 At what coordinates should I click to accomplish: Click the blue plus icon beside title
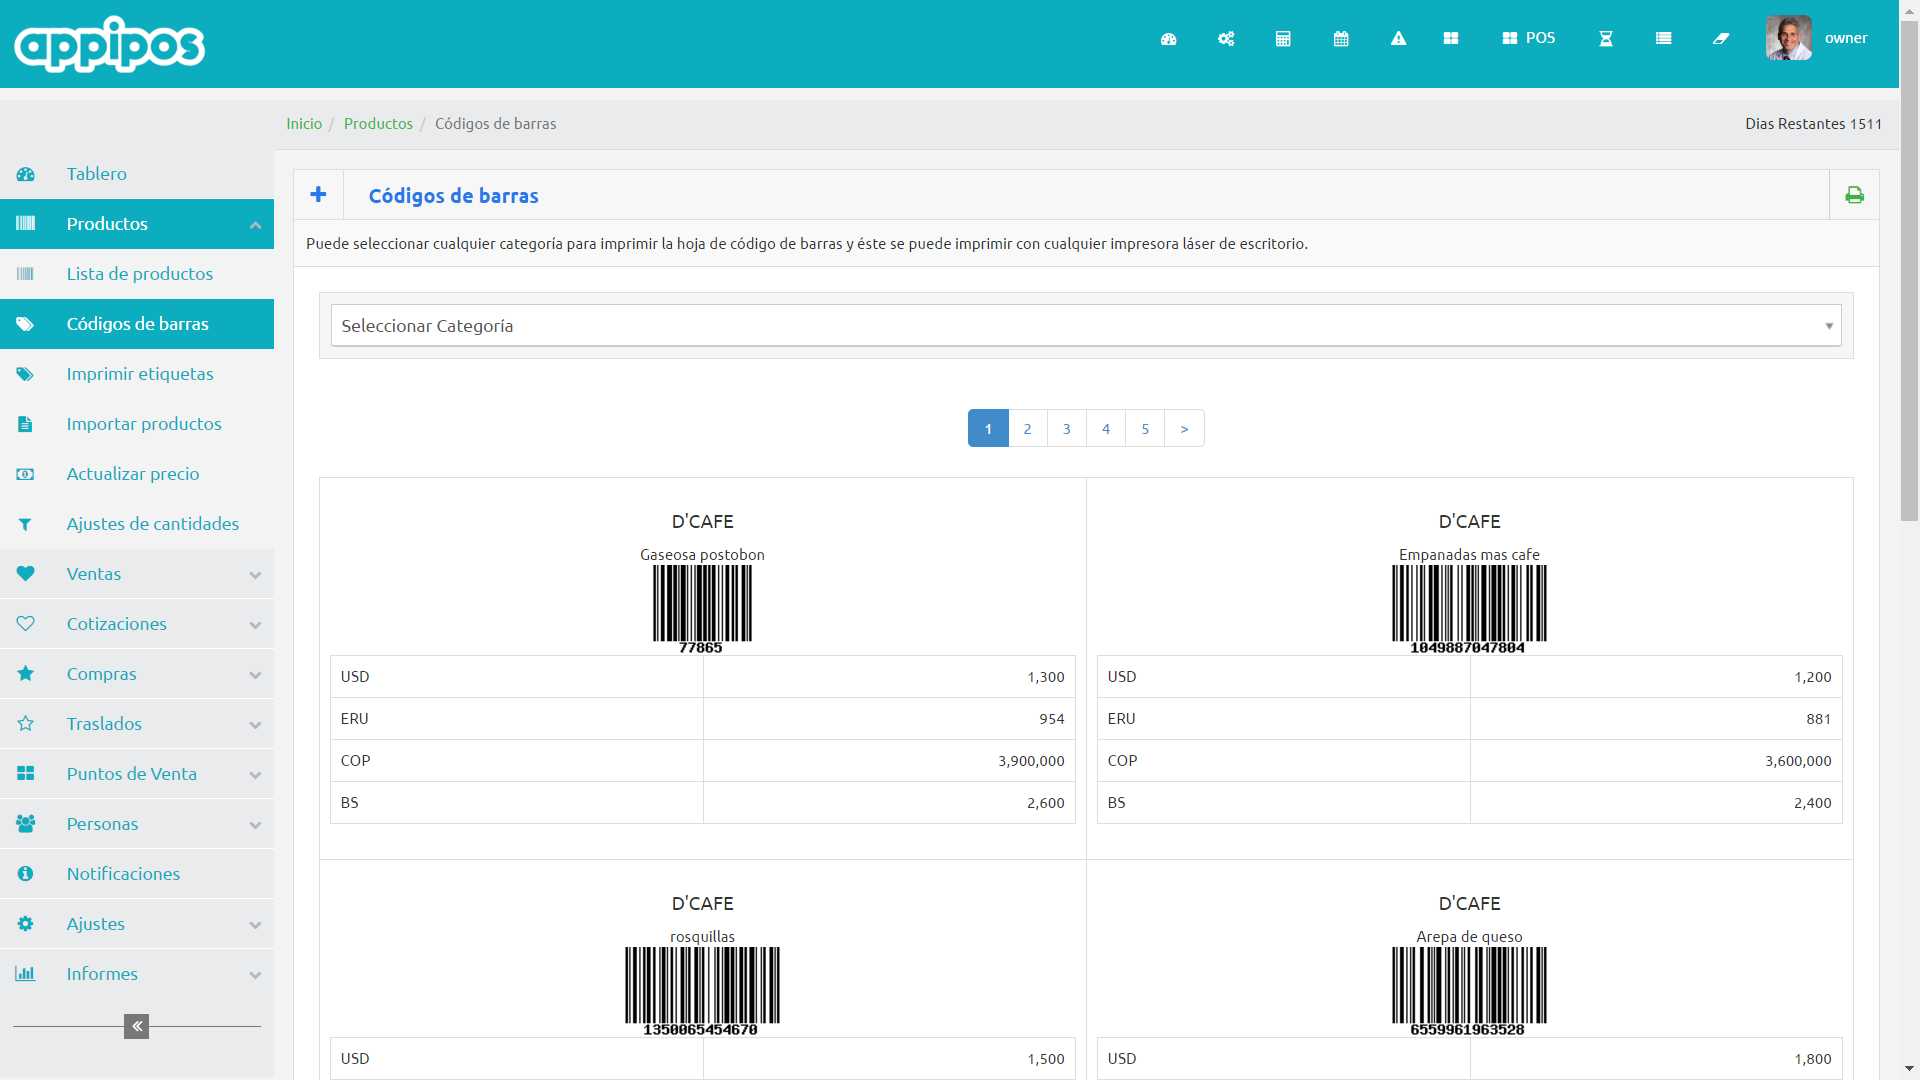pos(318,195)
